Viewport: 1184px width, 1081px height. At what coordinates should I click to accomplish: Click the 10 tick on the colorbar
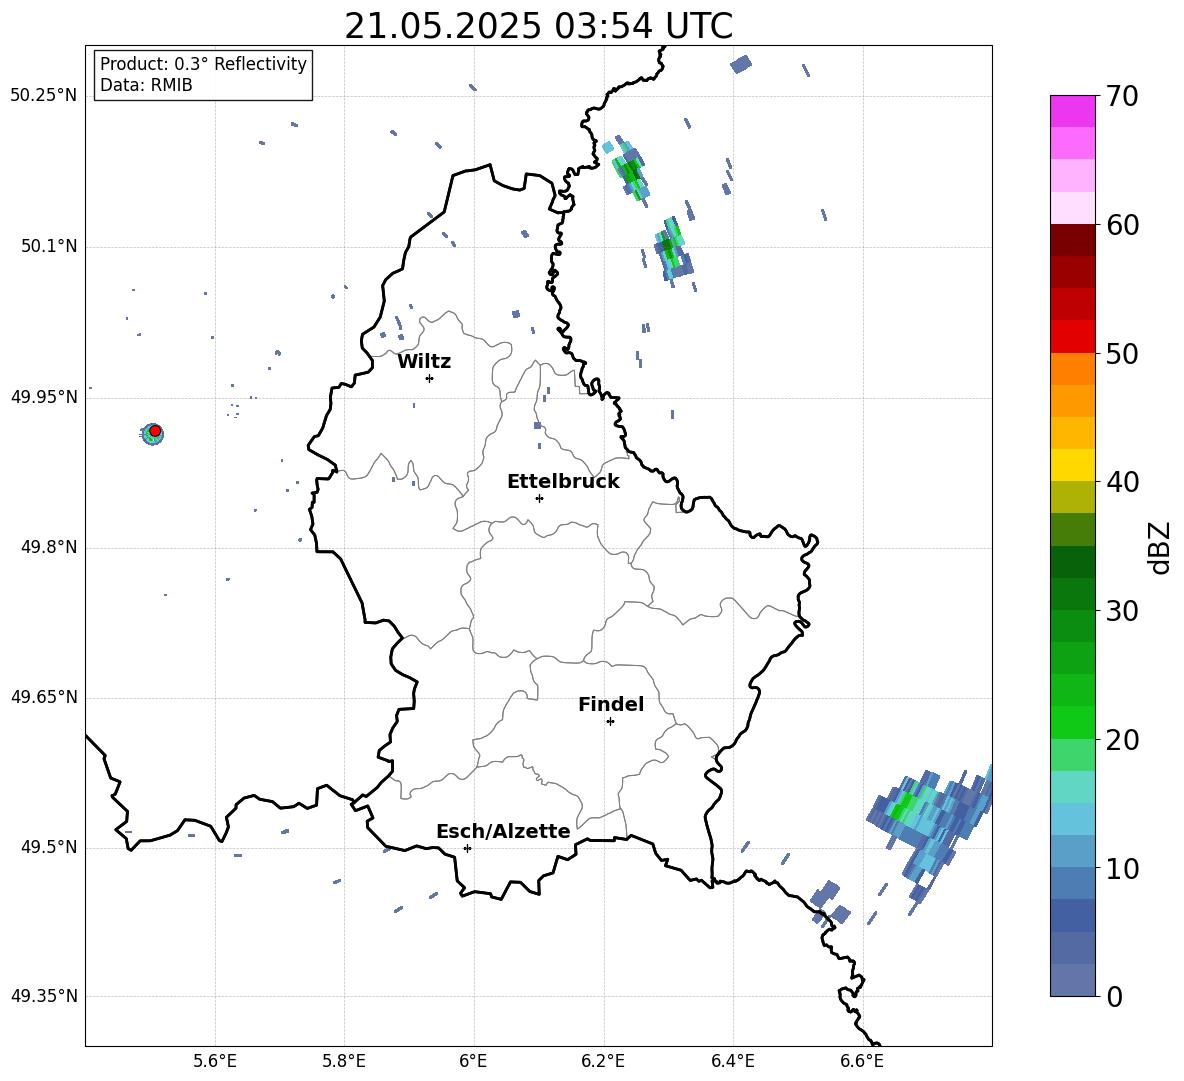[1122, 869]
